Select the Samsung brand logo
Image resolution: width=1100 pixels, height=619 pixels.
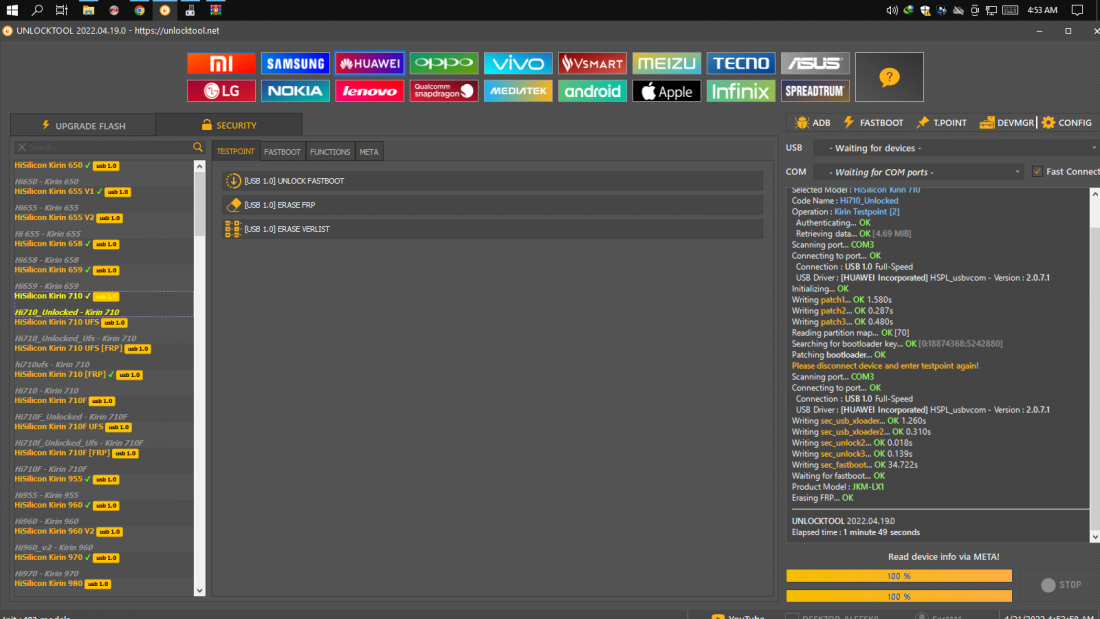click(x=295, y=63)
